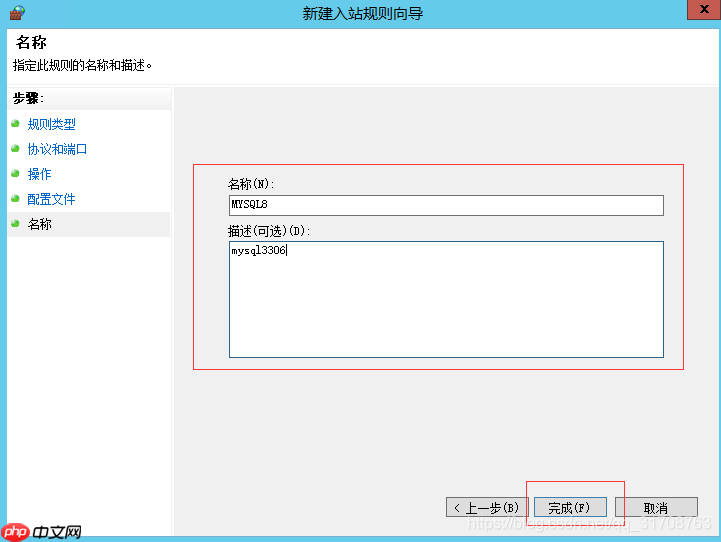Go back with 上一步(B) button
This screenshot has width=721, height=542.
(487, 508)
